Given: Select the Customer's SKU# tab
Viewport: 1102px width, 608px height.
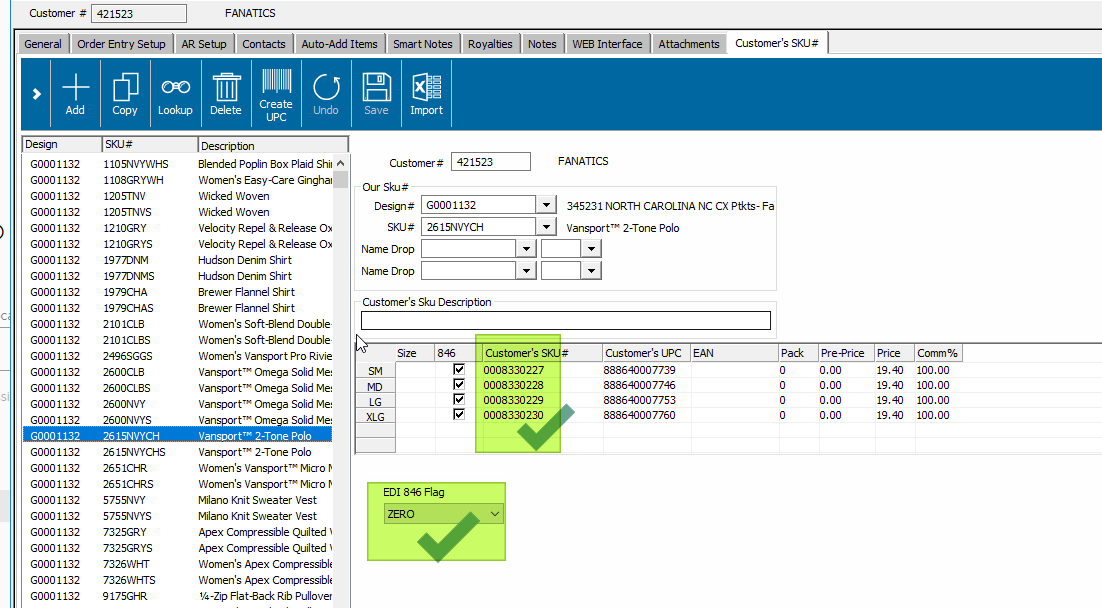Looking at the screenshot, I should (777, 43).
